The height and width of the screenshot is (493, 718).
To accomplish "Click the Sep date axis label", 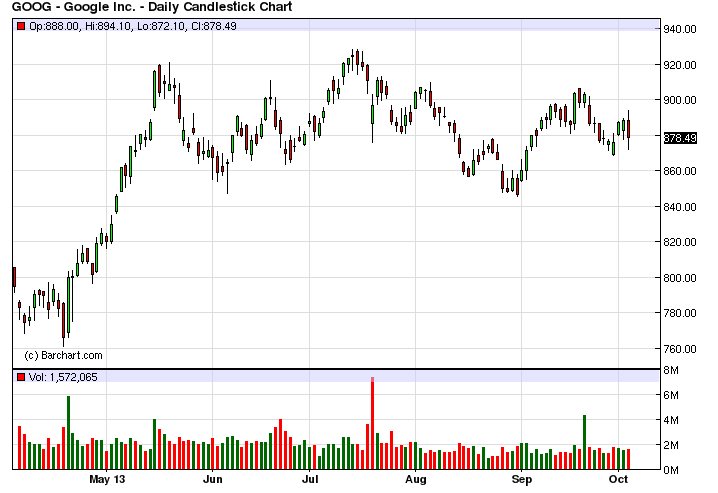I will pyautogui.click(x=522, y=479).
